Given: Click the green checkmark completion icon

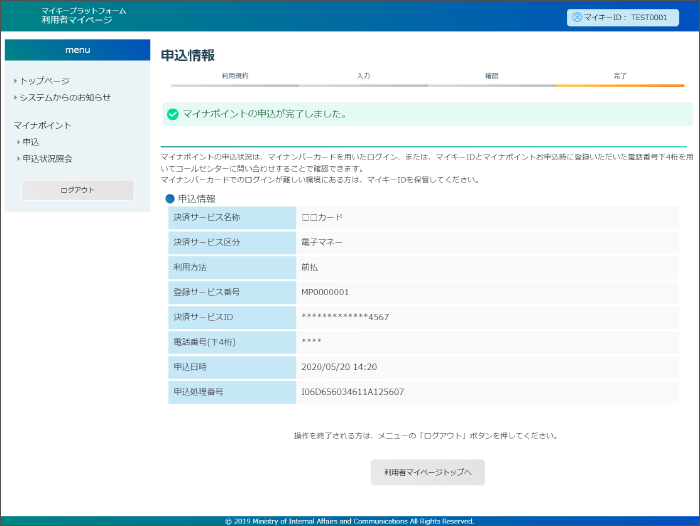Looking at the screenshot, I should [173, 114].
